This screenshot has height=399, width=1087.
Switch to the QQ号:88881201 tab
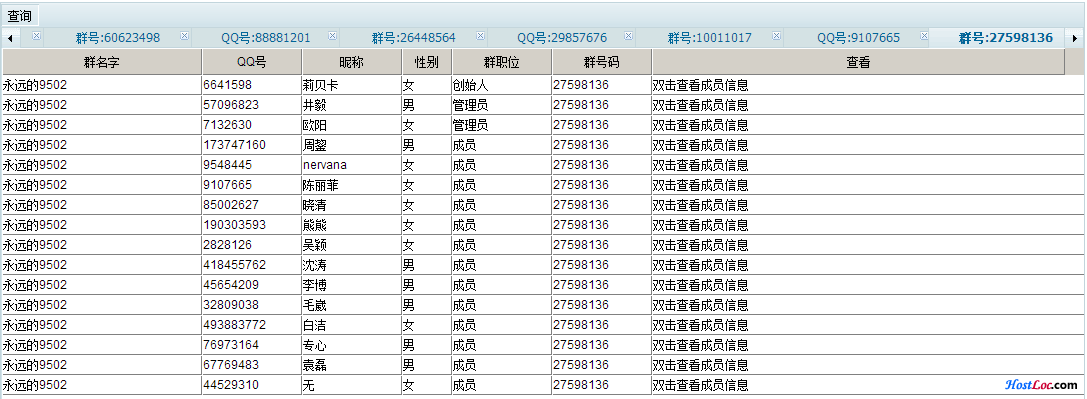tap(266, 38)
